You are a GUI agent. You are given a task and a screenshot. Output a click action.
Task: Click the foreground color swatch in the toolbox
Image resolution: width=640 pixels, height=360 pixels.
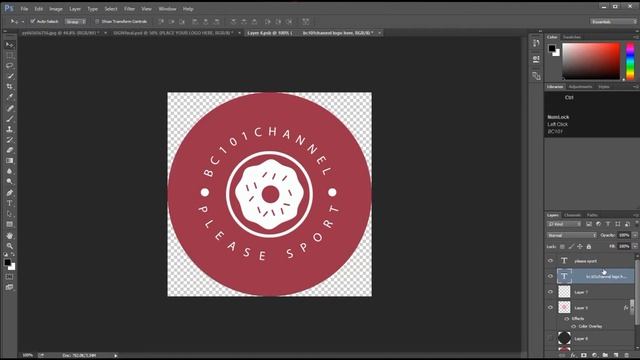pos(8,263)
